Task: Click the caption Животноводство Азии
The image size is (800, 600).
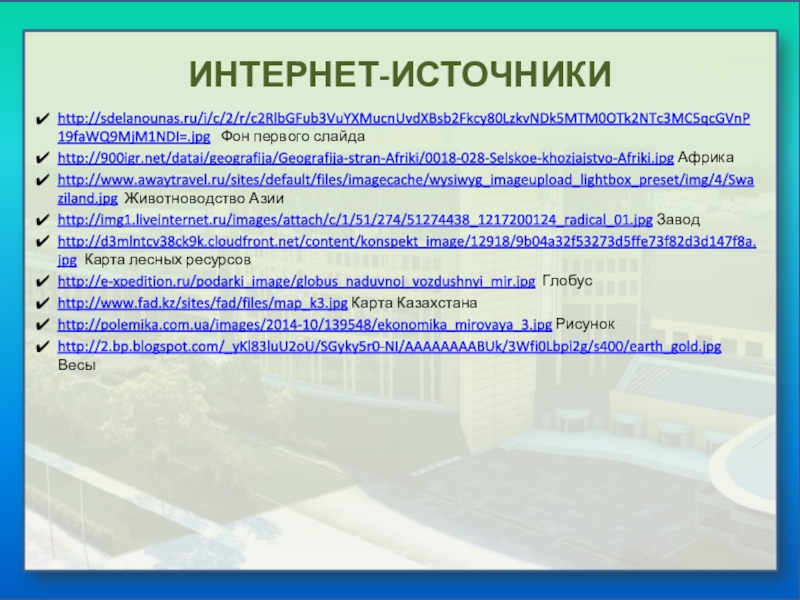Action: pos(204,198)
